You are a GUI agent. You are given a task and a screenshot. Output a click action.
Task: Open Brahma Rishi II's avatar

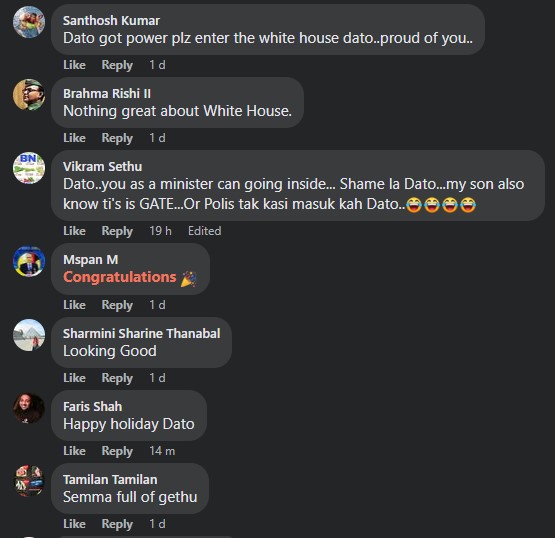click(x=29, y=95)
